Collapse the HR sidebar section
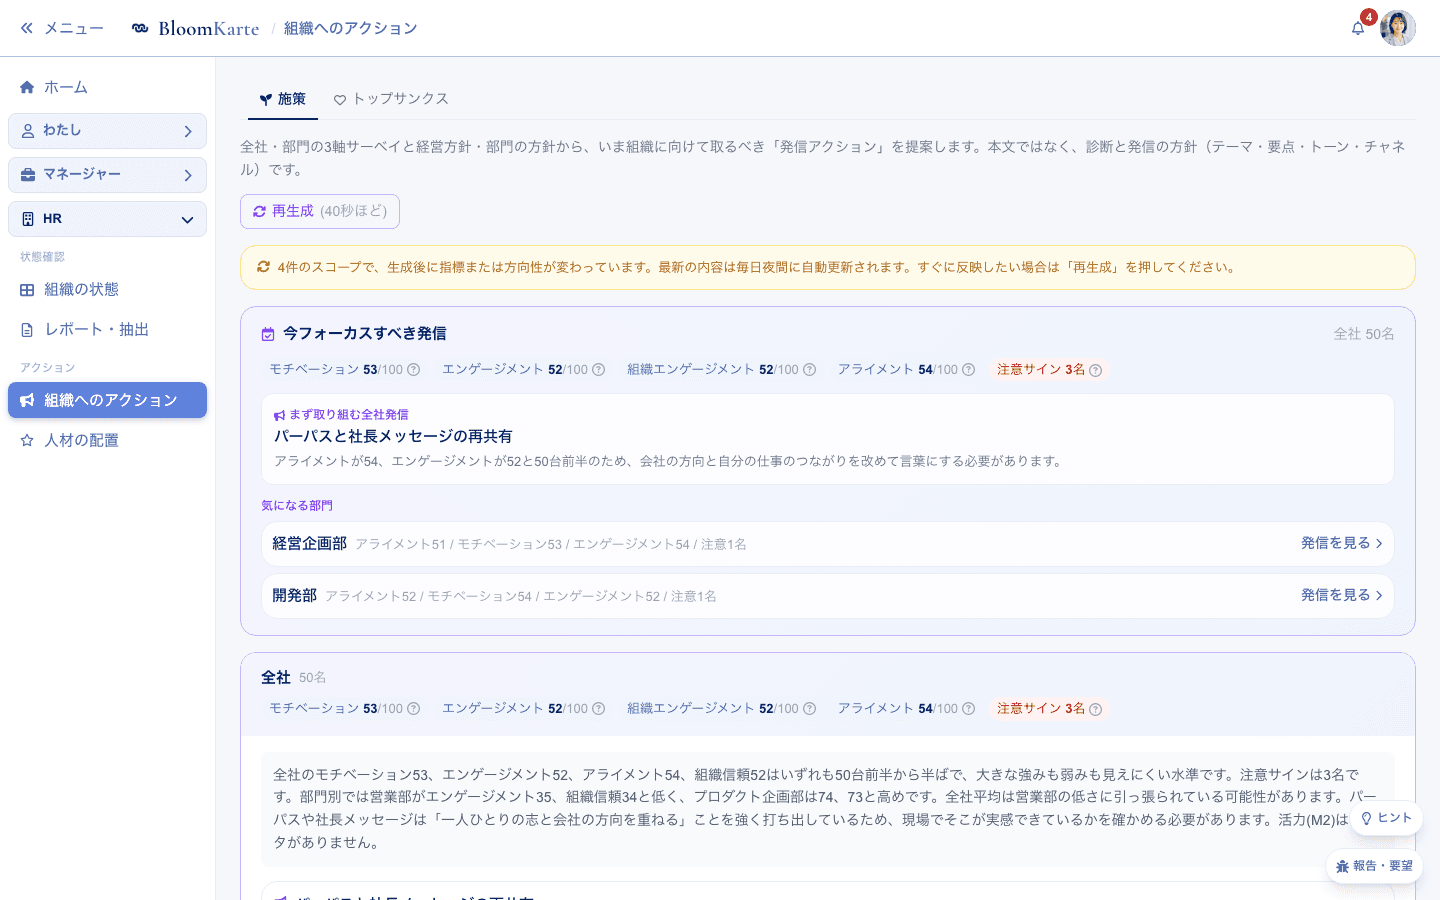The image size is (1440, 900). coord(107,219)
